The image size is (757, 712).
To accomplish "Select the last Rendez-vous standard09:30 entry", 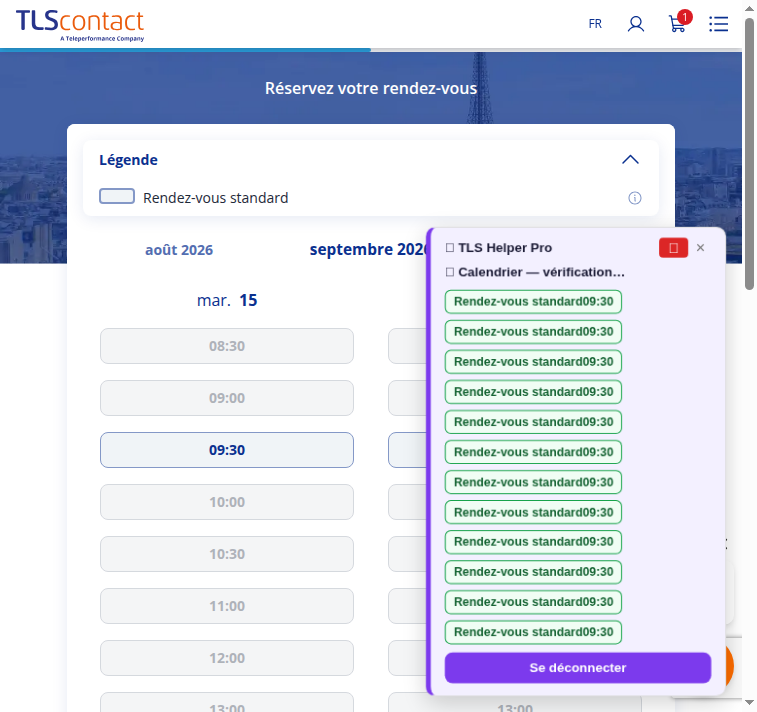I will click(x=533, y=632).
